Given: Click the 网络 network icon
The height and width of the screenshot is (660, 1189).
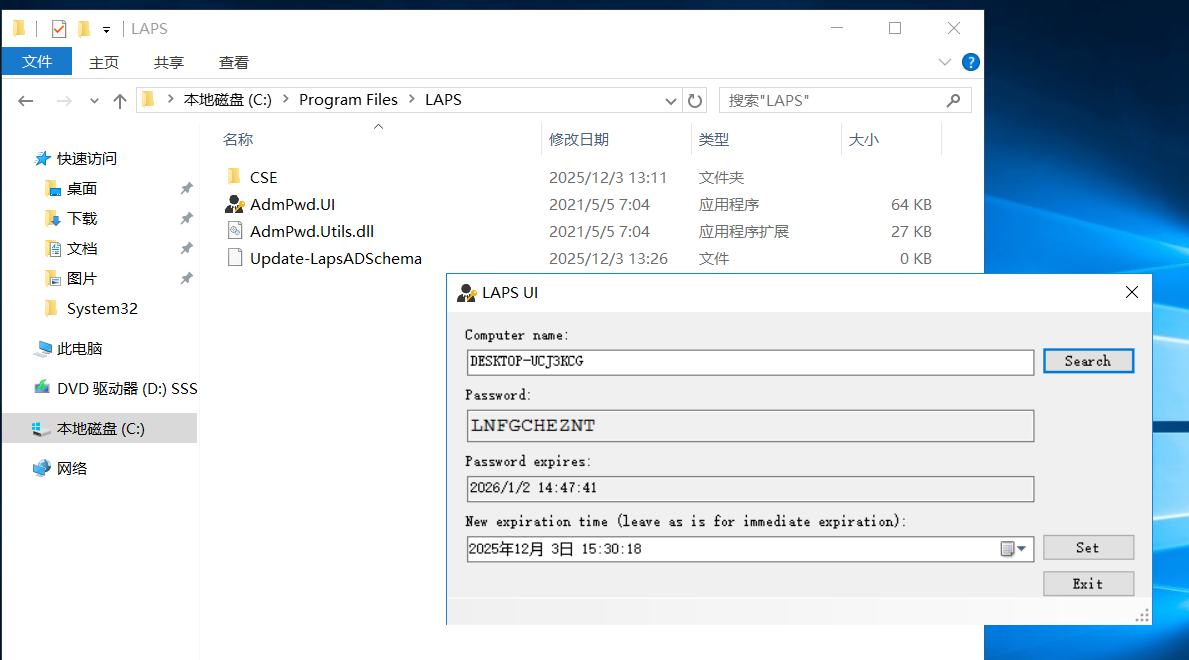Looking at the screenshot, I should [42, 468].
